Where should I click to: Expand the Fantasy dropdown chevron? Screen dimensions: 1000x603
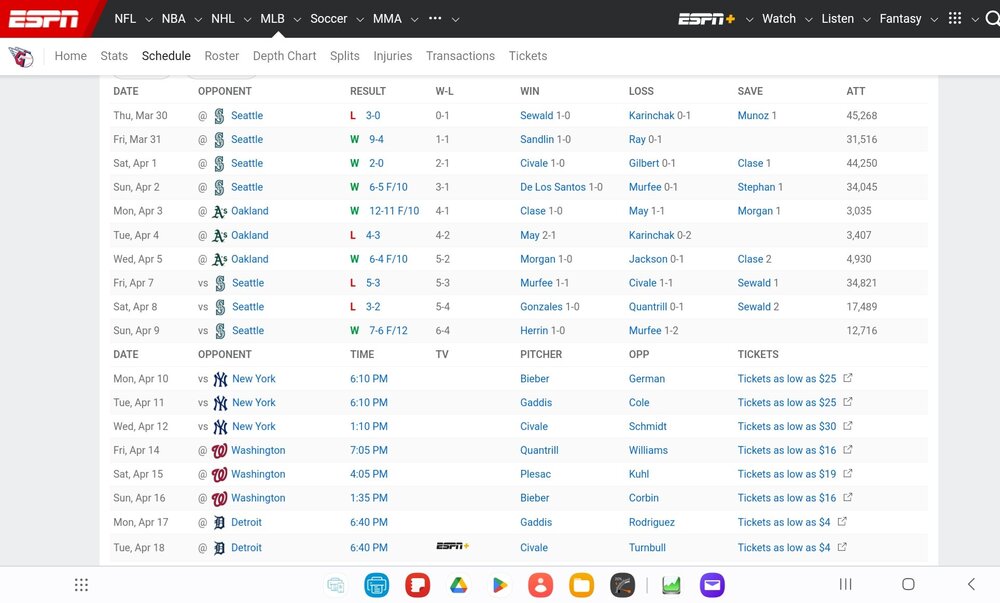(934, 20)
